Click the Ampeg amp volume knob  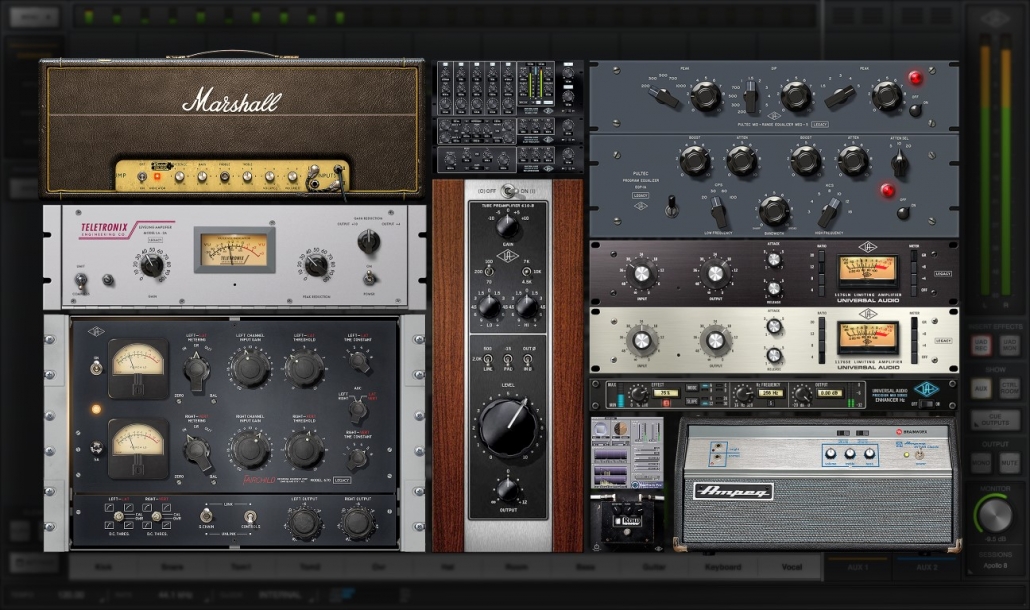click(830, 454)
